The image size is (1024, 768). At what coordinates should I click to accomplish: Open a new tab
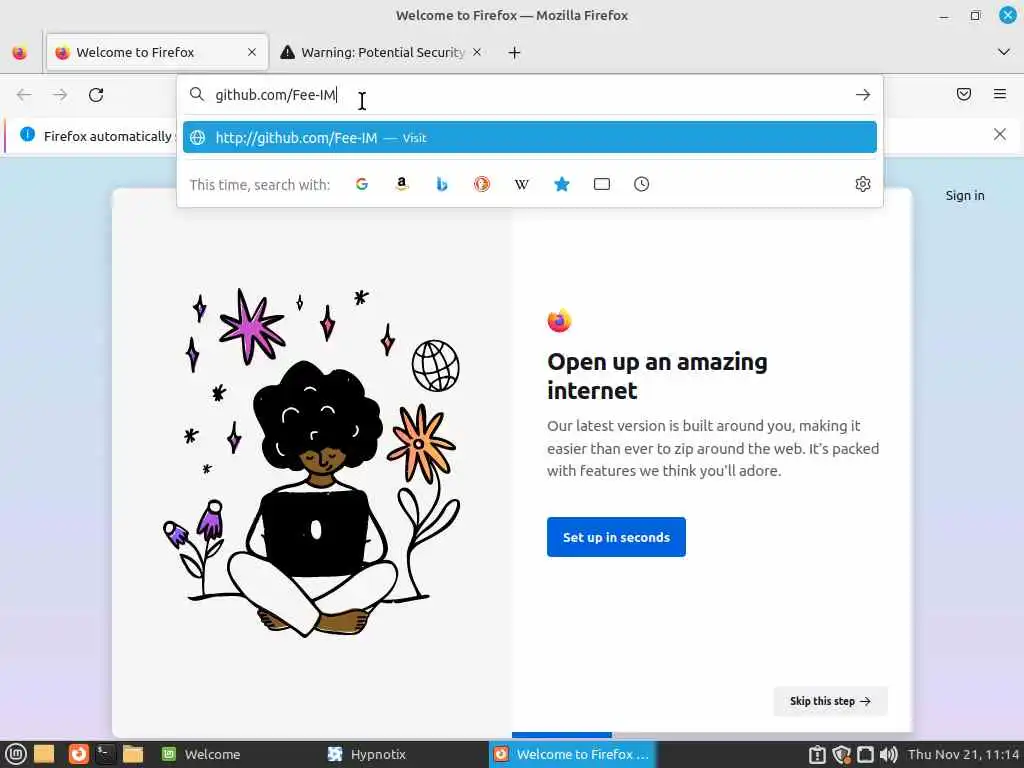click(x=514, y=52)
